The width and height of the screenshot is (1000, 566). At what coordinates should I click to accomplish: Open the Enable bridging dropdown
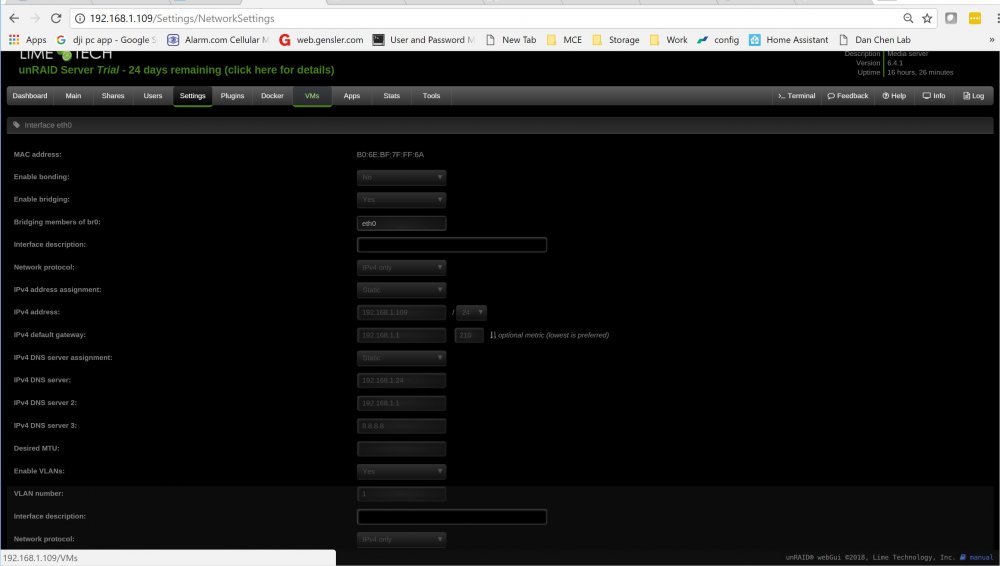[x=401, y=200]
